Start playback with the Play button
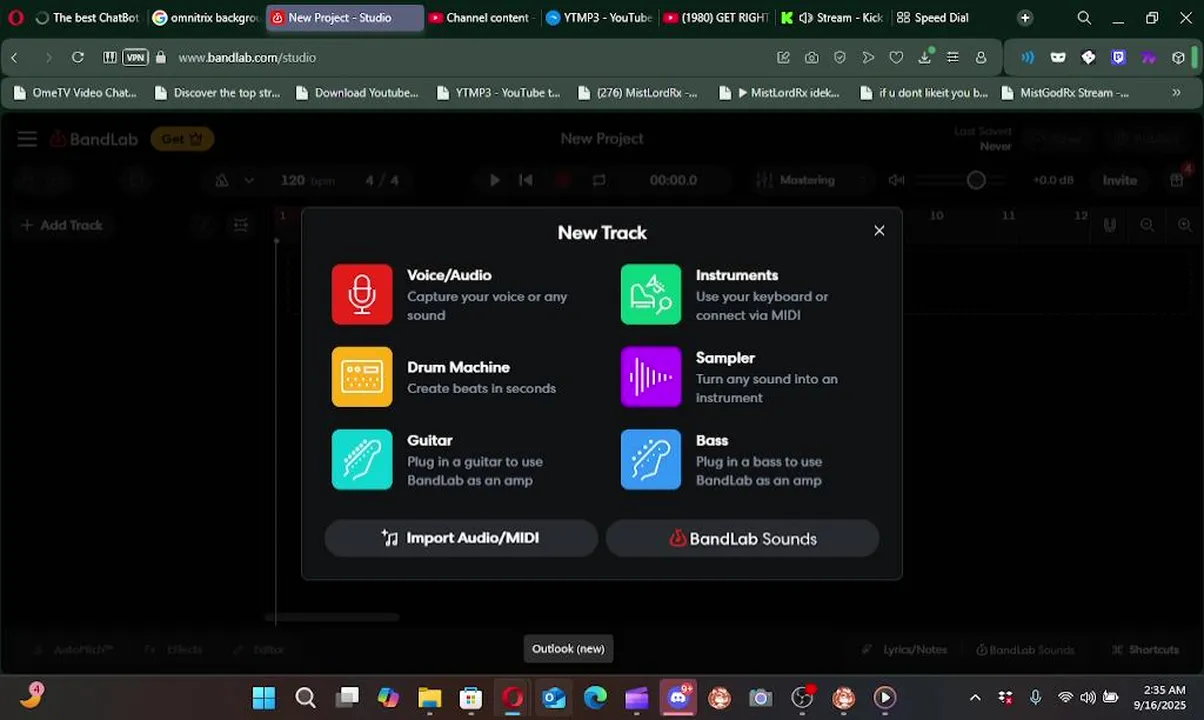This screenshot has height=720, width=1204. click(x=494, y=180)
